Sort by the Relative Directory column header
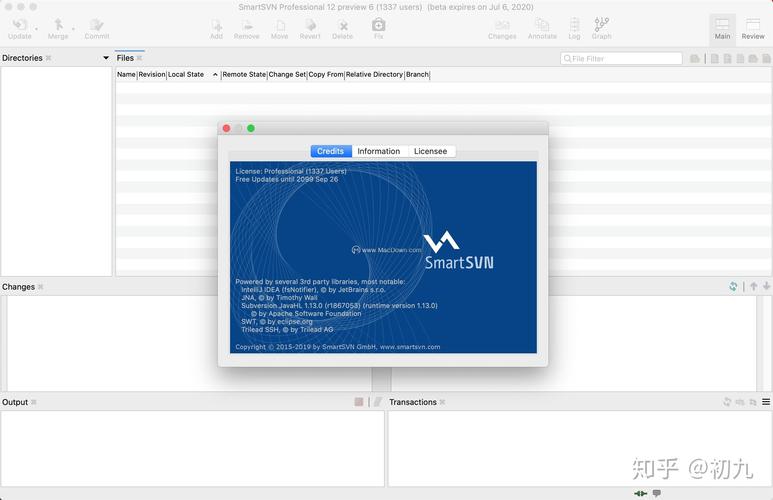The height and width of the screenshot is (500, 773). (374, 74)
